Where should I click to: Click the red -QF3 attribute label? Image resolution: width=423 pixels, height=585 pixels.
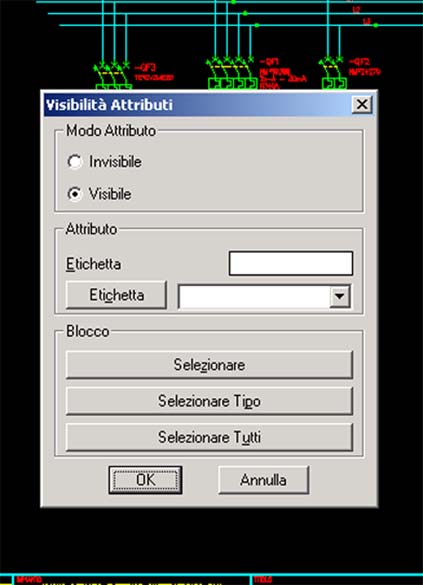[x=145, y=68]
